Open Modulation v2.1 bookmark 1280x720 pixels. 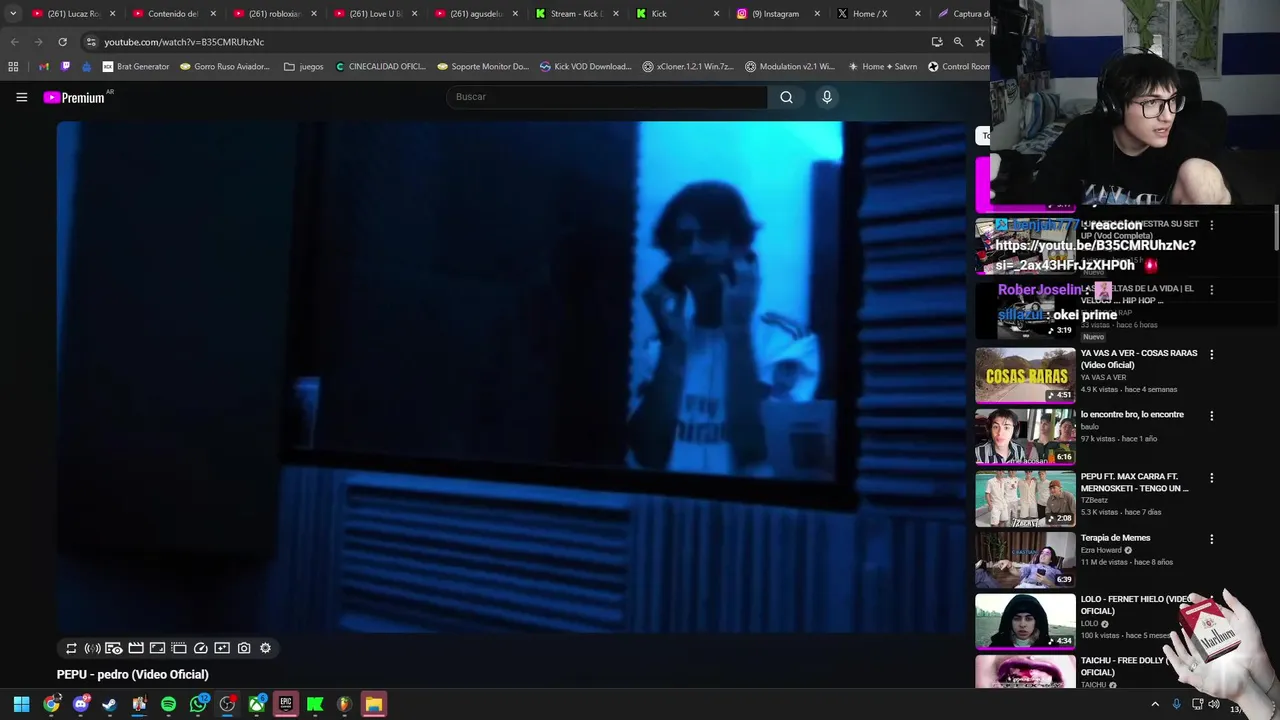click(790, 67)
